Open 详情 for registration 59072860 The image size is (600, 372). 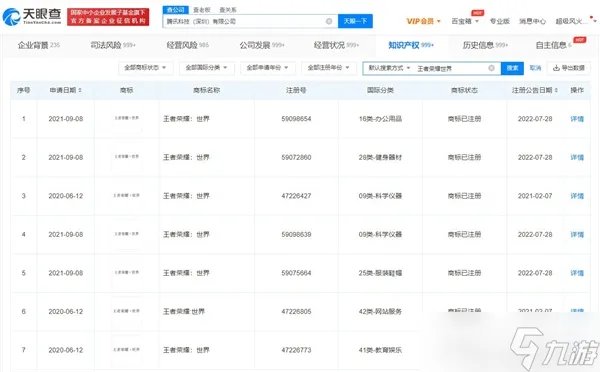(x=577, y=157)
